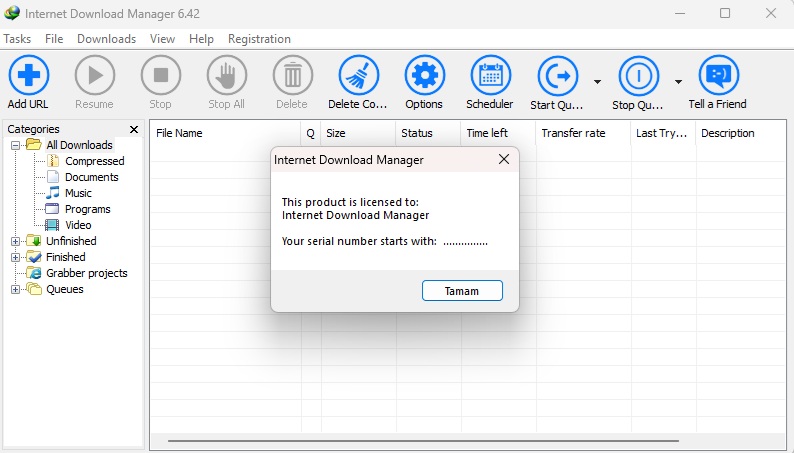Click the Documents category page icon
794x453 pixels.
click(53, 177)
